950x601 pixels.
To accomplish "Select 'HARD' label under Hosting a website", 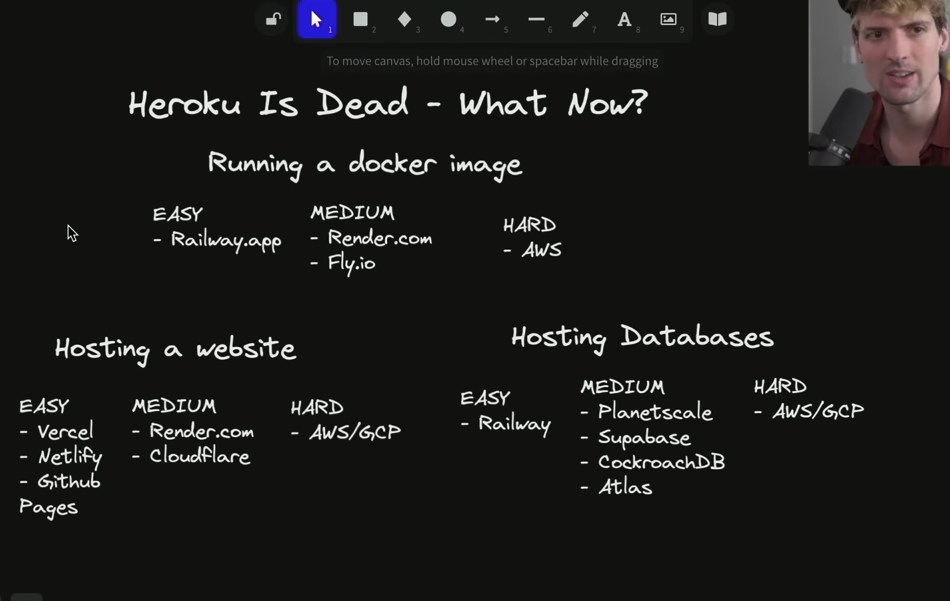I will click(x=317, y=408).
